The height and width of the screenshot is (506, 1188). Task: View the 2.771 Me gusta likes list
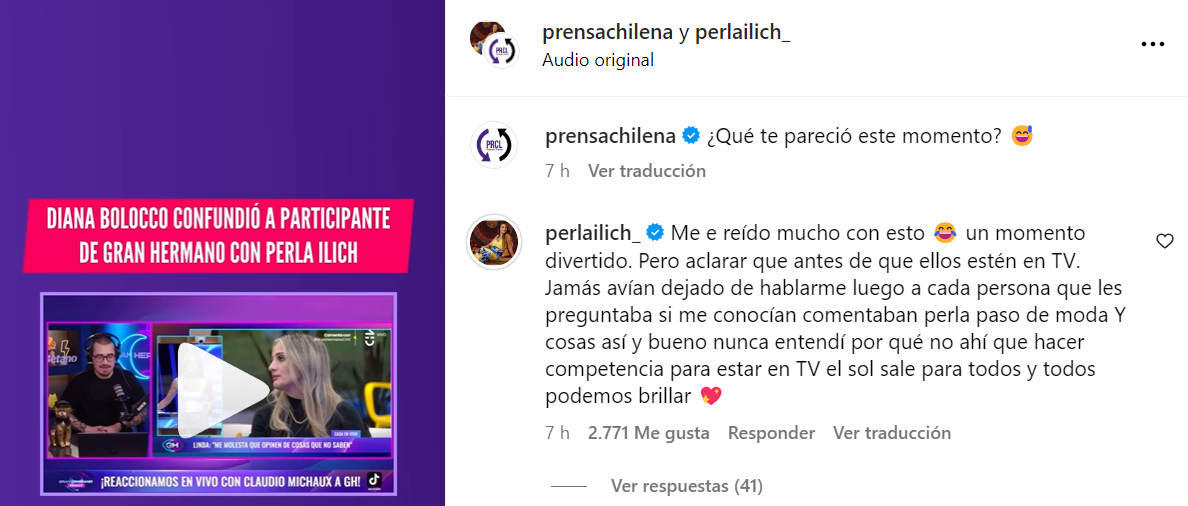[649, 433]
